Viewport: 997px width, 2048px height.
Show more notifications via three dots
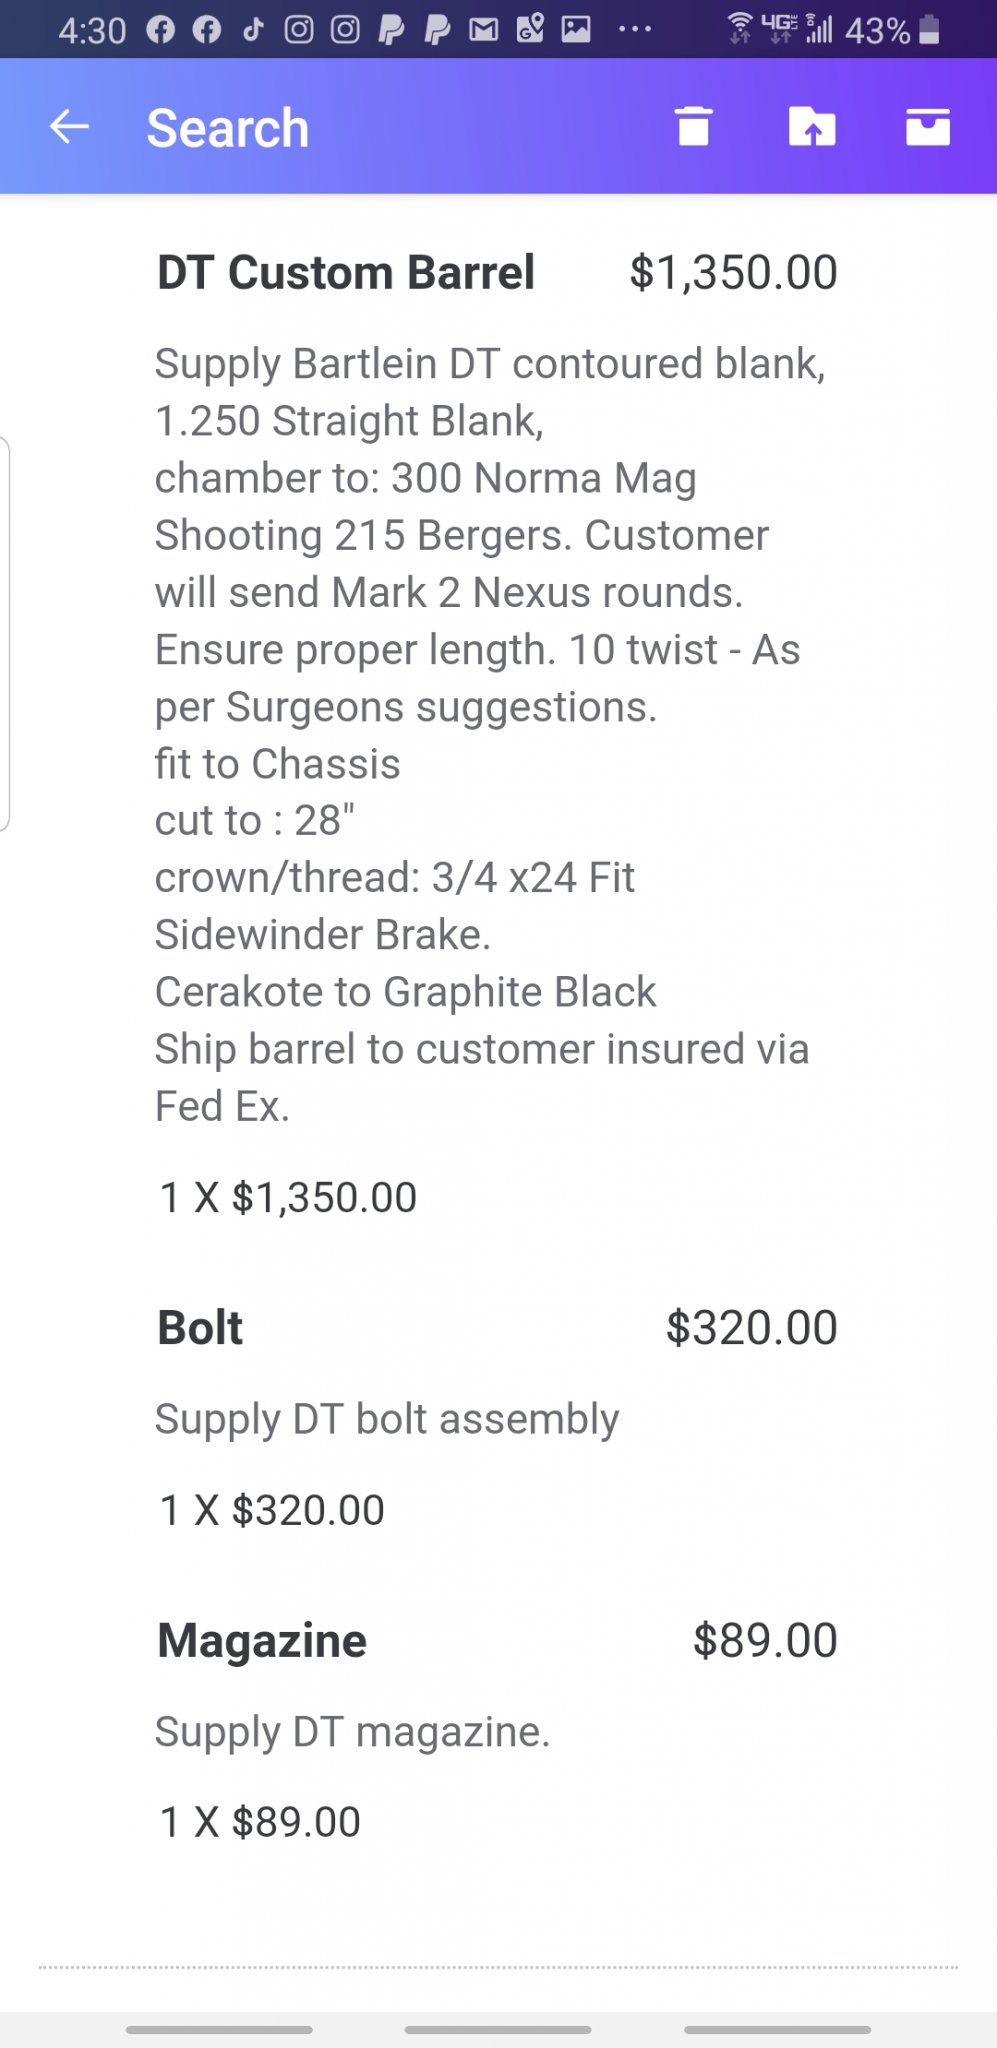point(635,30)
